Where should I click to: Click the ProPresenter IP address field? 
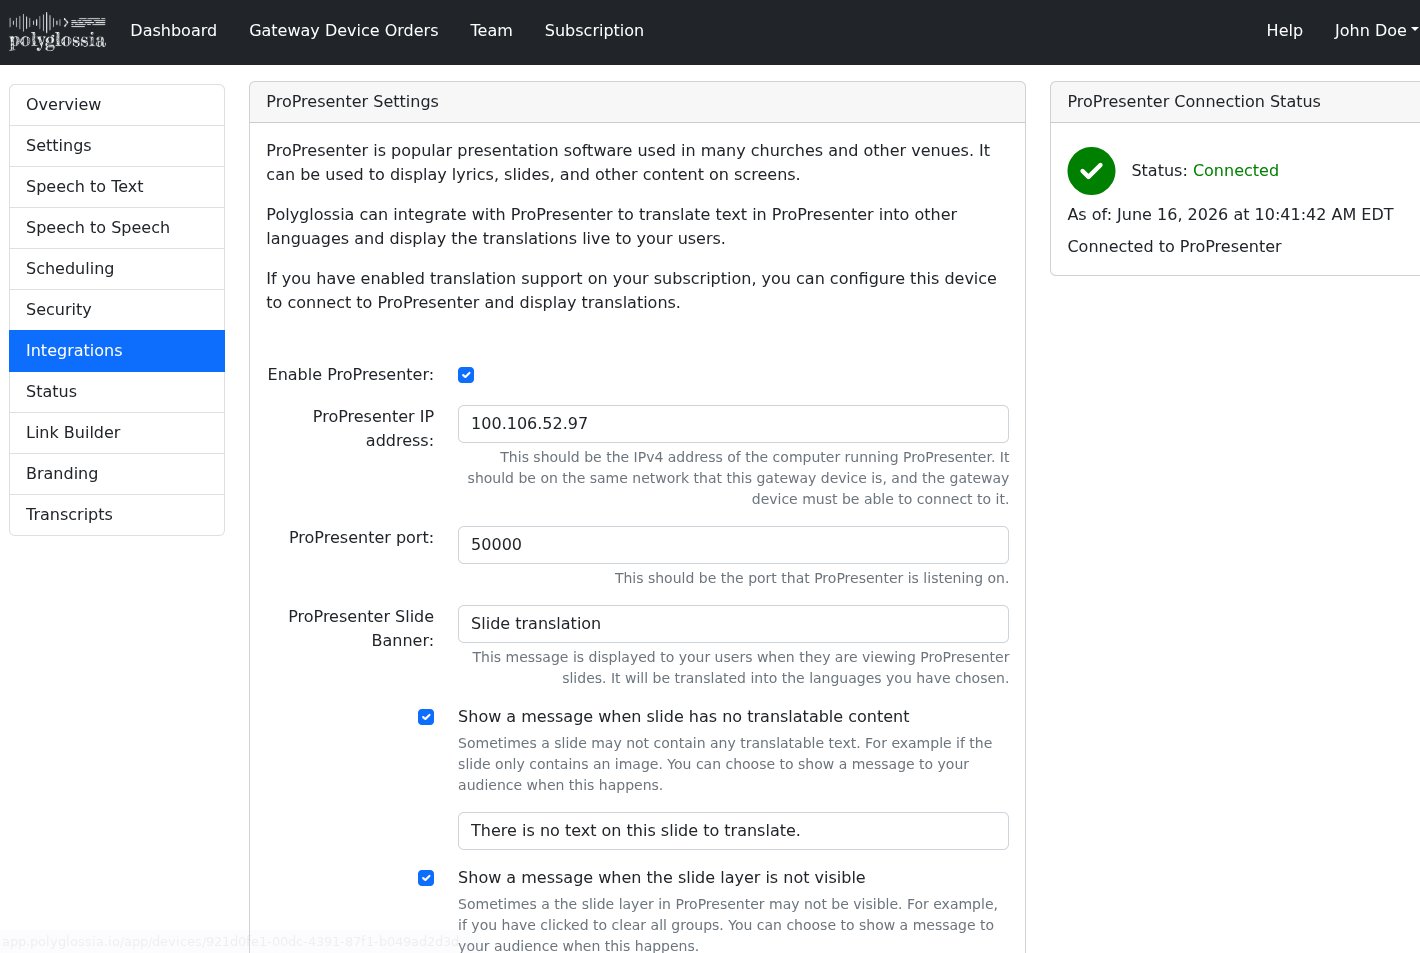(733, 424)
